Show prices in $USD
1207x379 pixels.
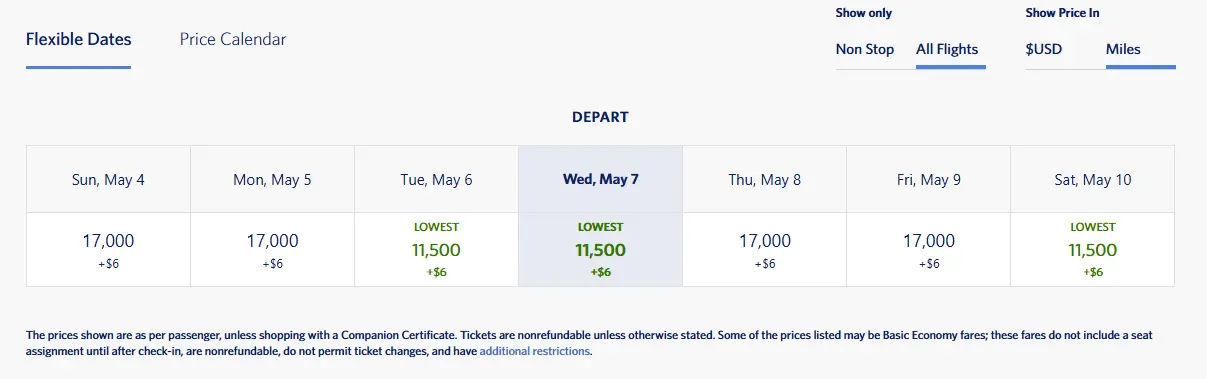coord(1044,49)
